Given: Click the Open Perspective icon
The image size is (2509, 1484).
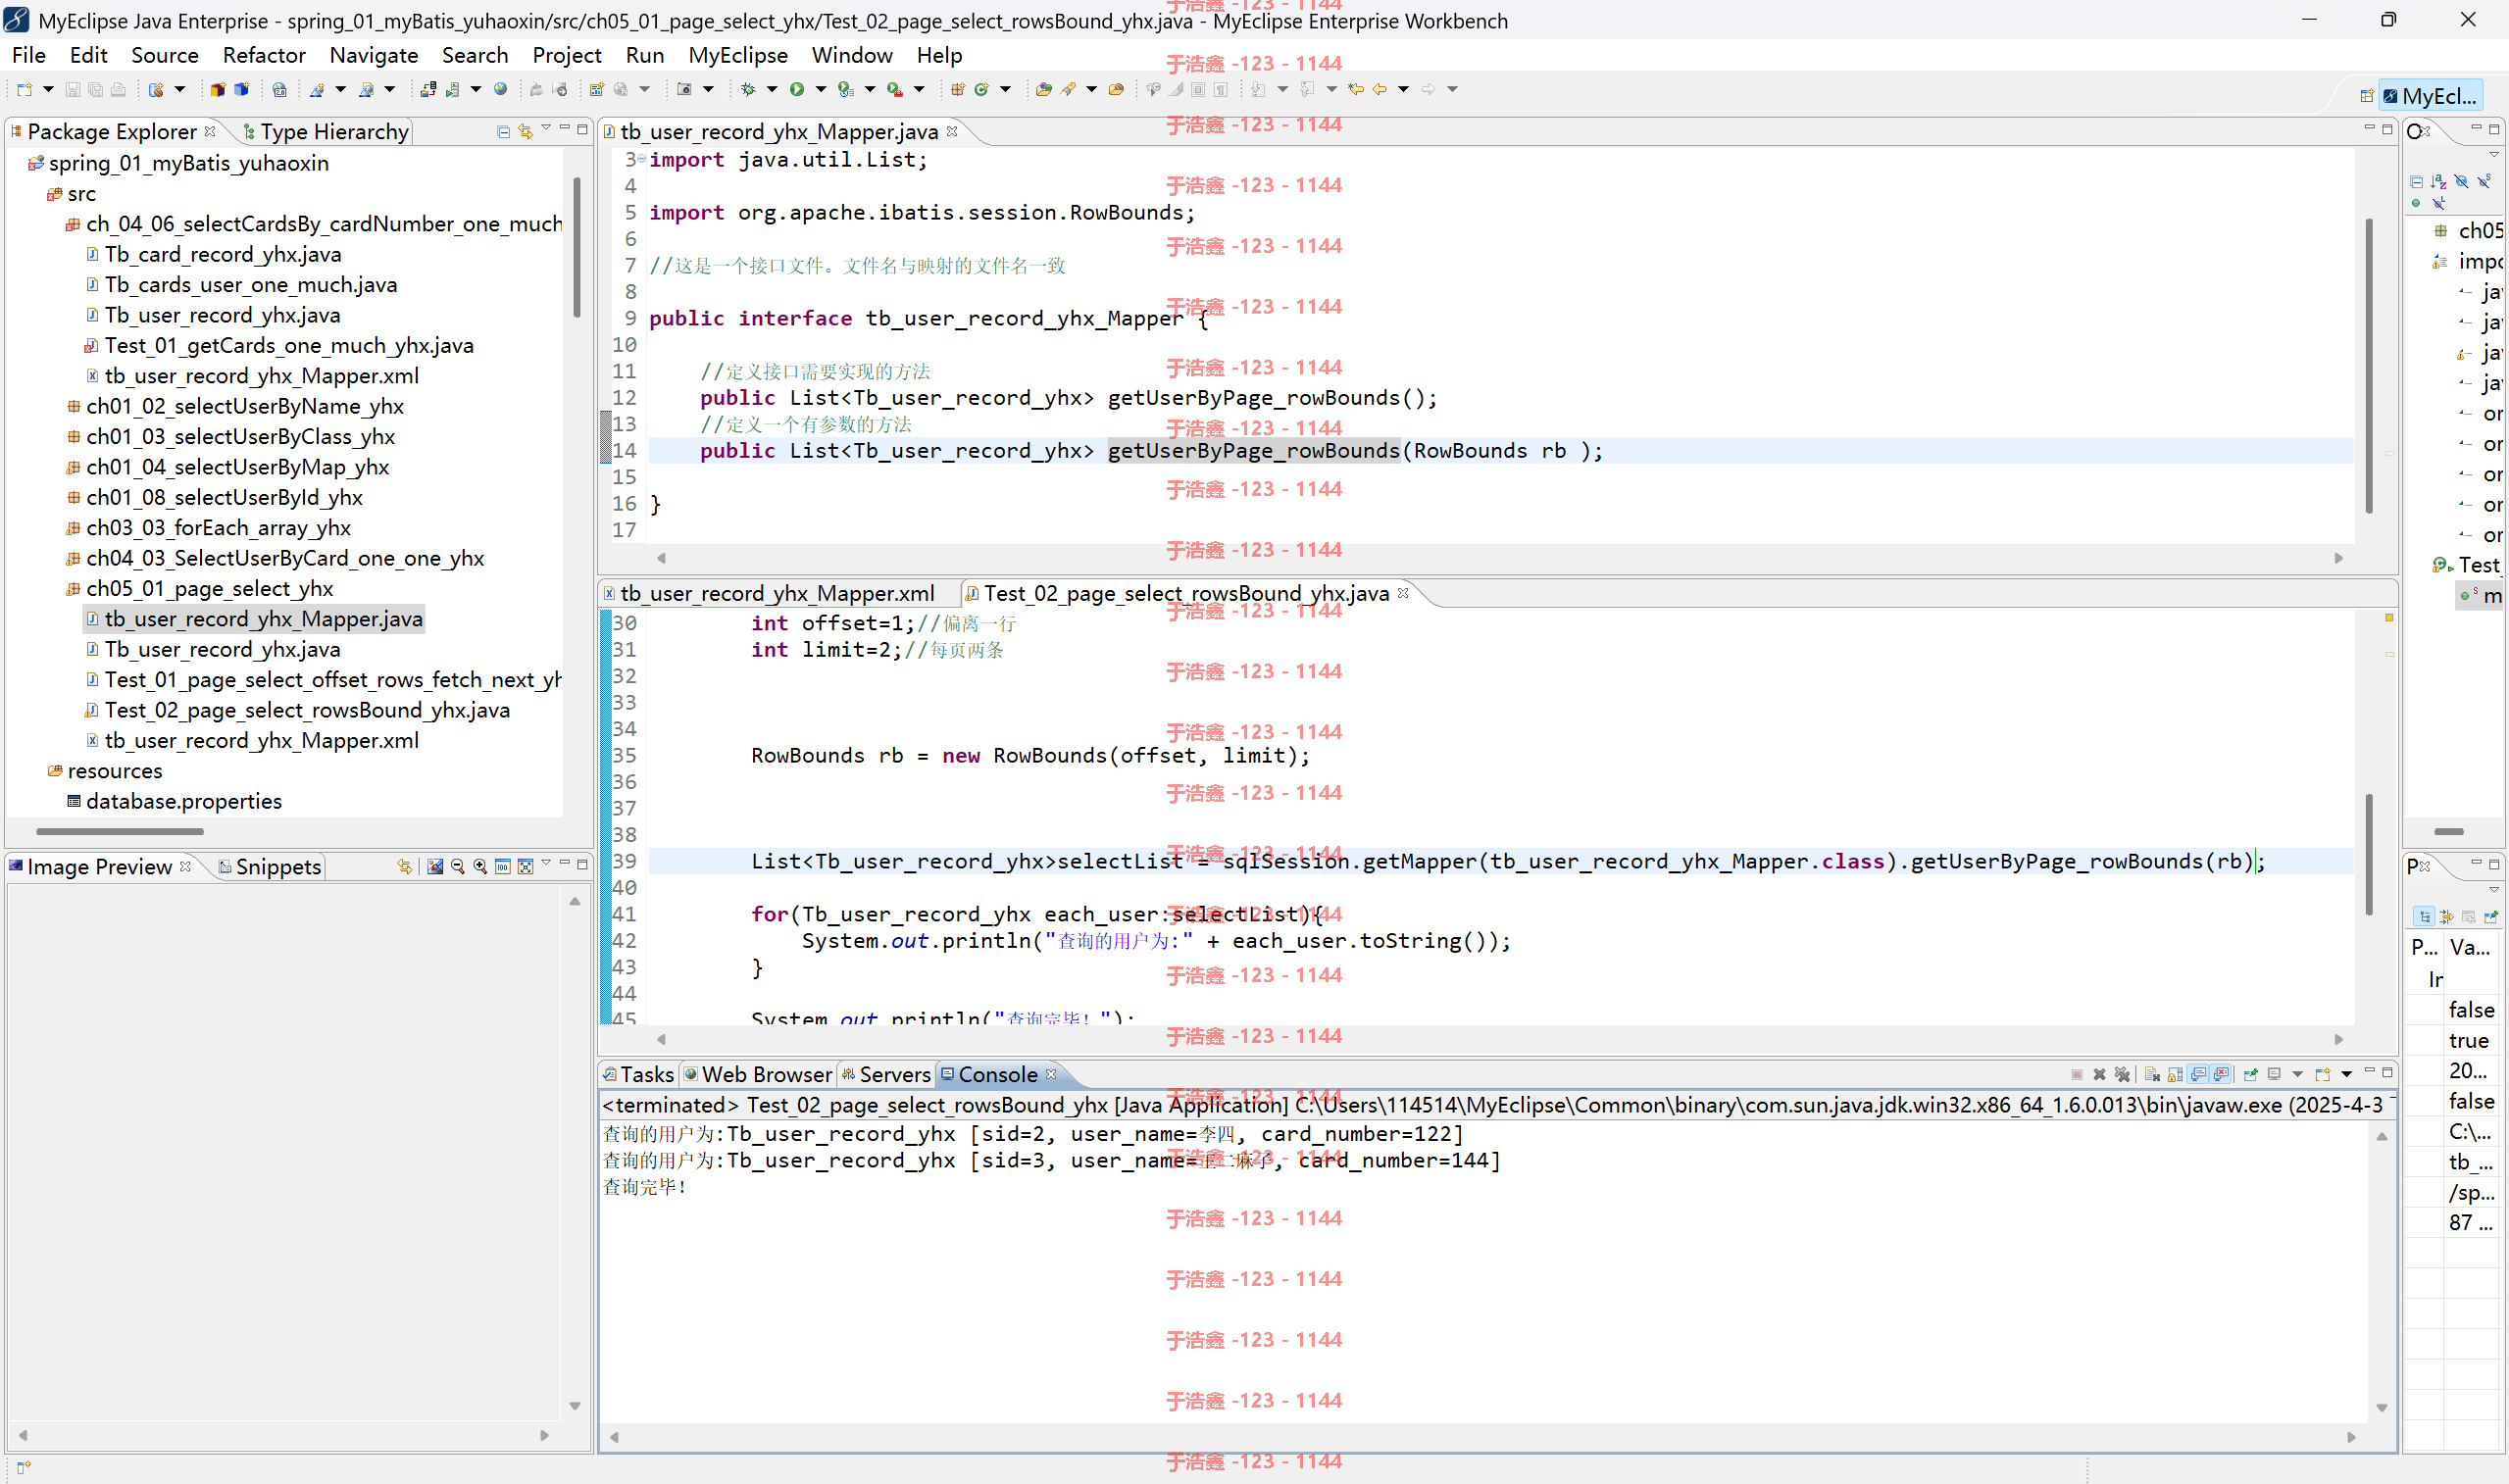Looking at the screenshot, I should coord(2366,96).
